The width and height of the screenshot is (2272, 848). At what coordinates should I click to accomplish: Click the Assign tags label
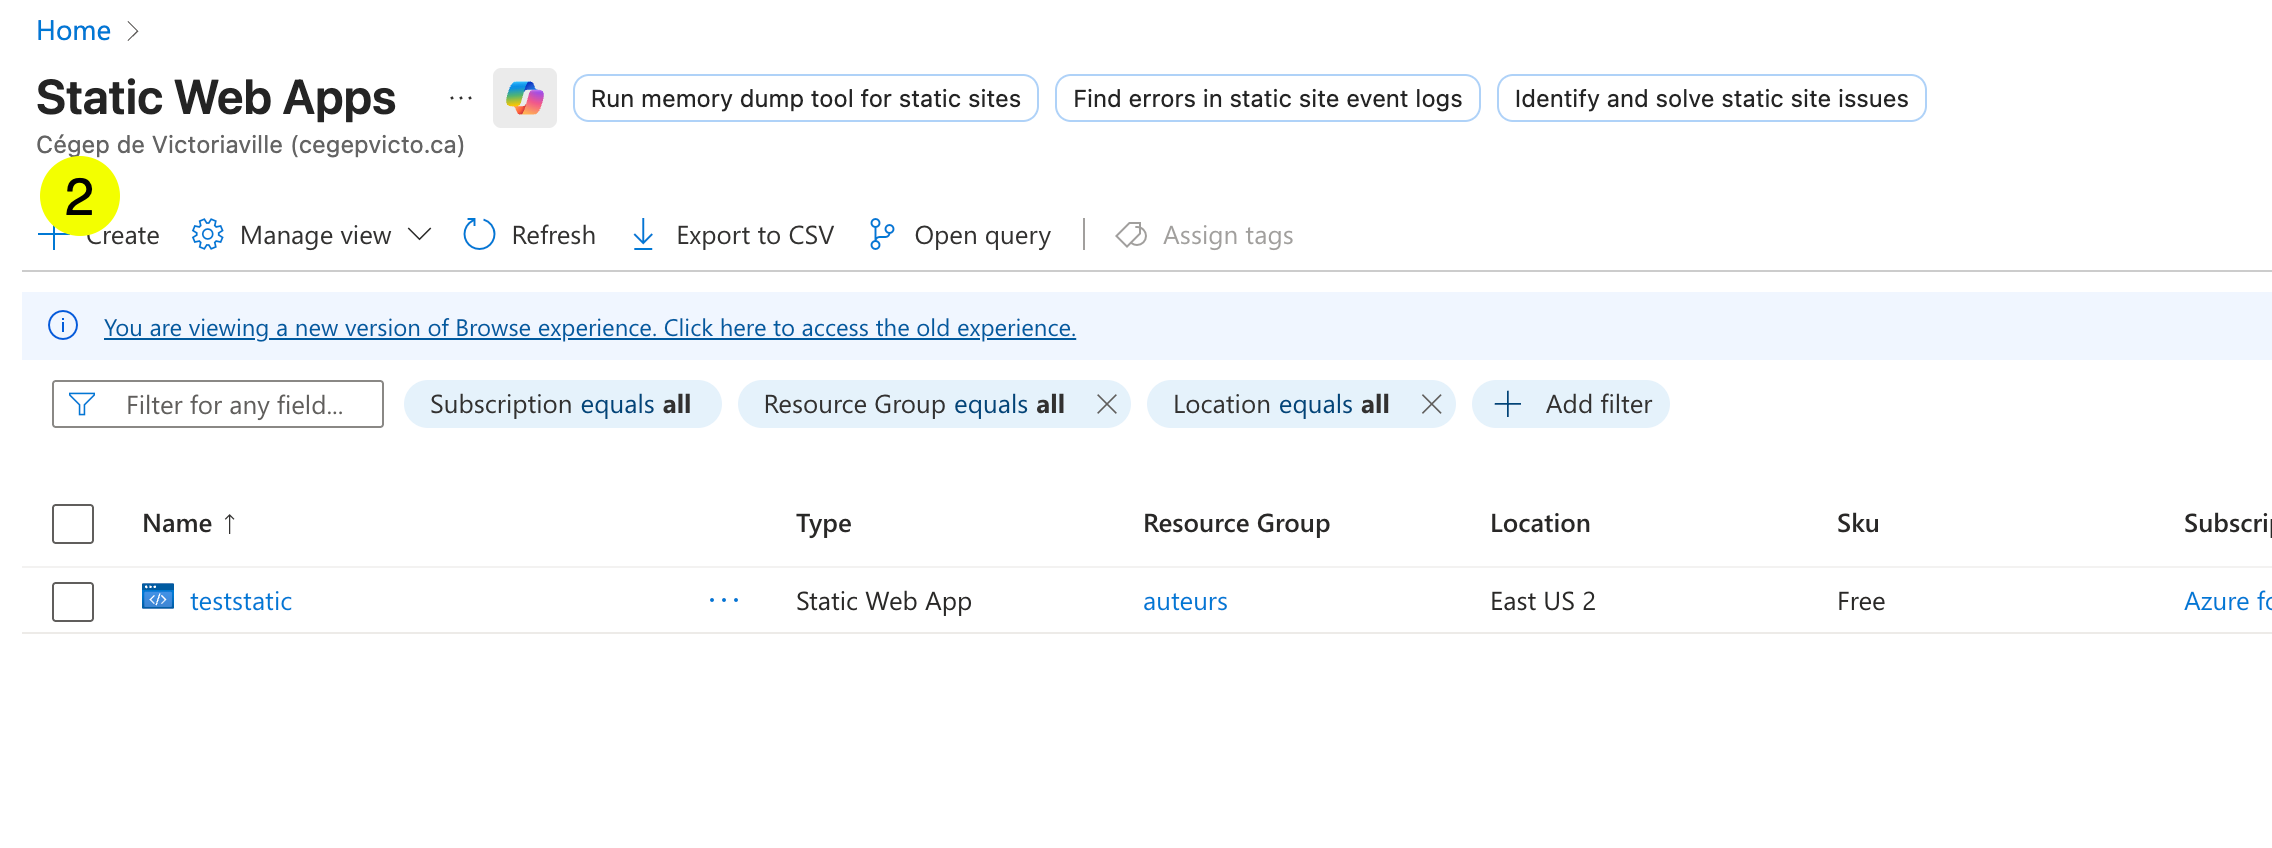pyautogui.click(x=1228, y=235)
